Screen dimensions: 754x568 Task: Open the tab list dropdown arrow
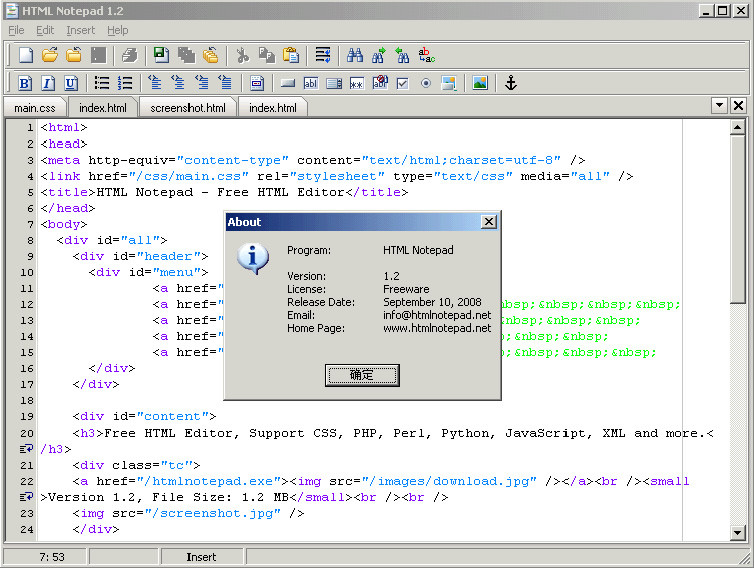pyautogui.click(x=719, y=105)
